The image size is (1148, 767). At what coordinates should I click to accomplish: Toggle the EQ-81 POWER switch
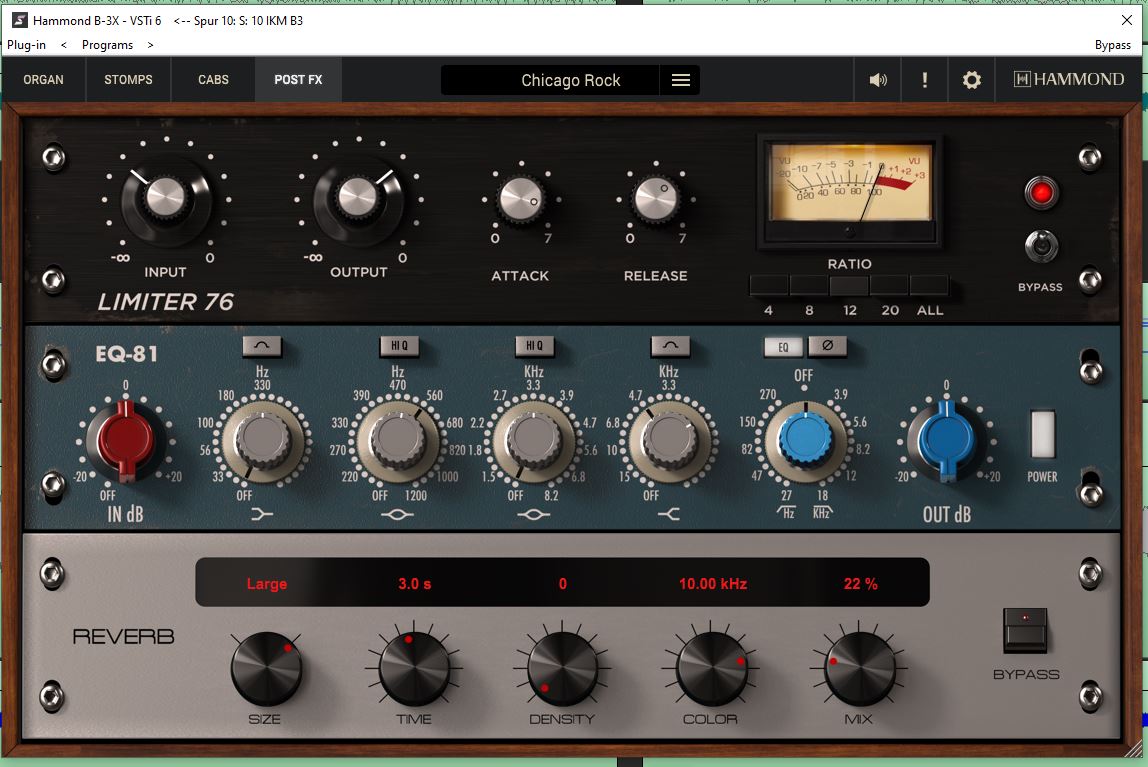pyautogui.click(x=1043, y=434)
